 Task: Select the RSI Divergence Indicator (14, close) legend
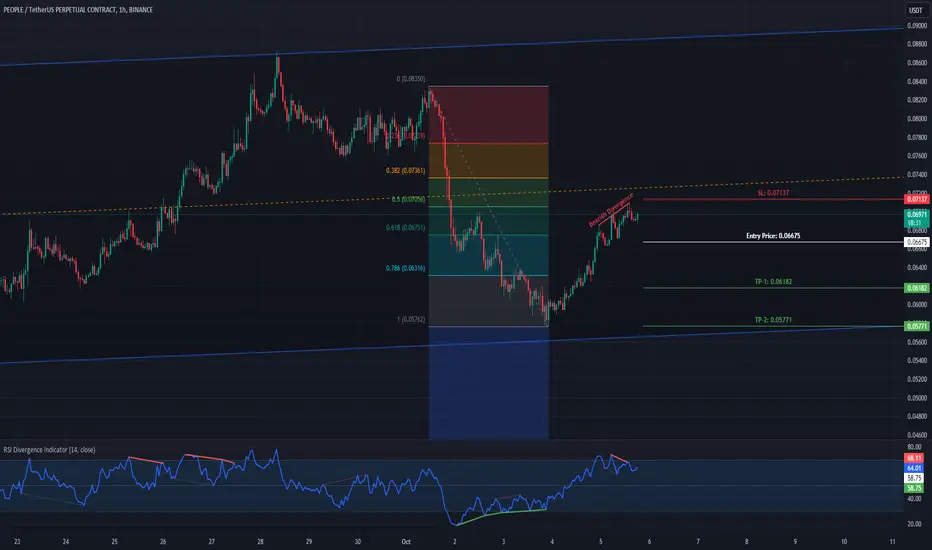[49, 450]
